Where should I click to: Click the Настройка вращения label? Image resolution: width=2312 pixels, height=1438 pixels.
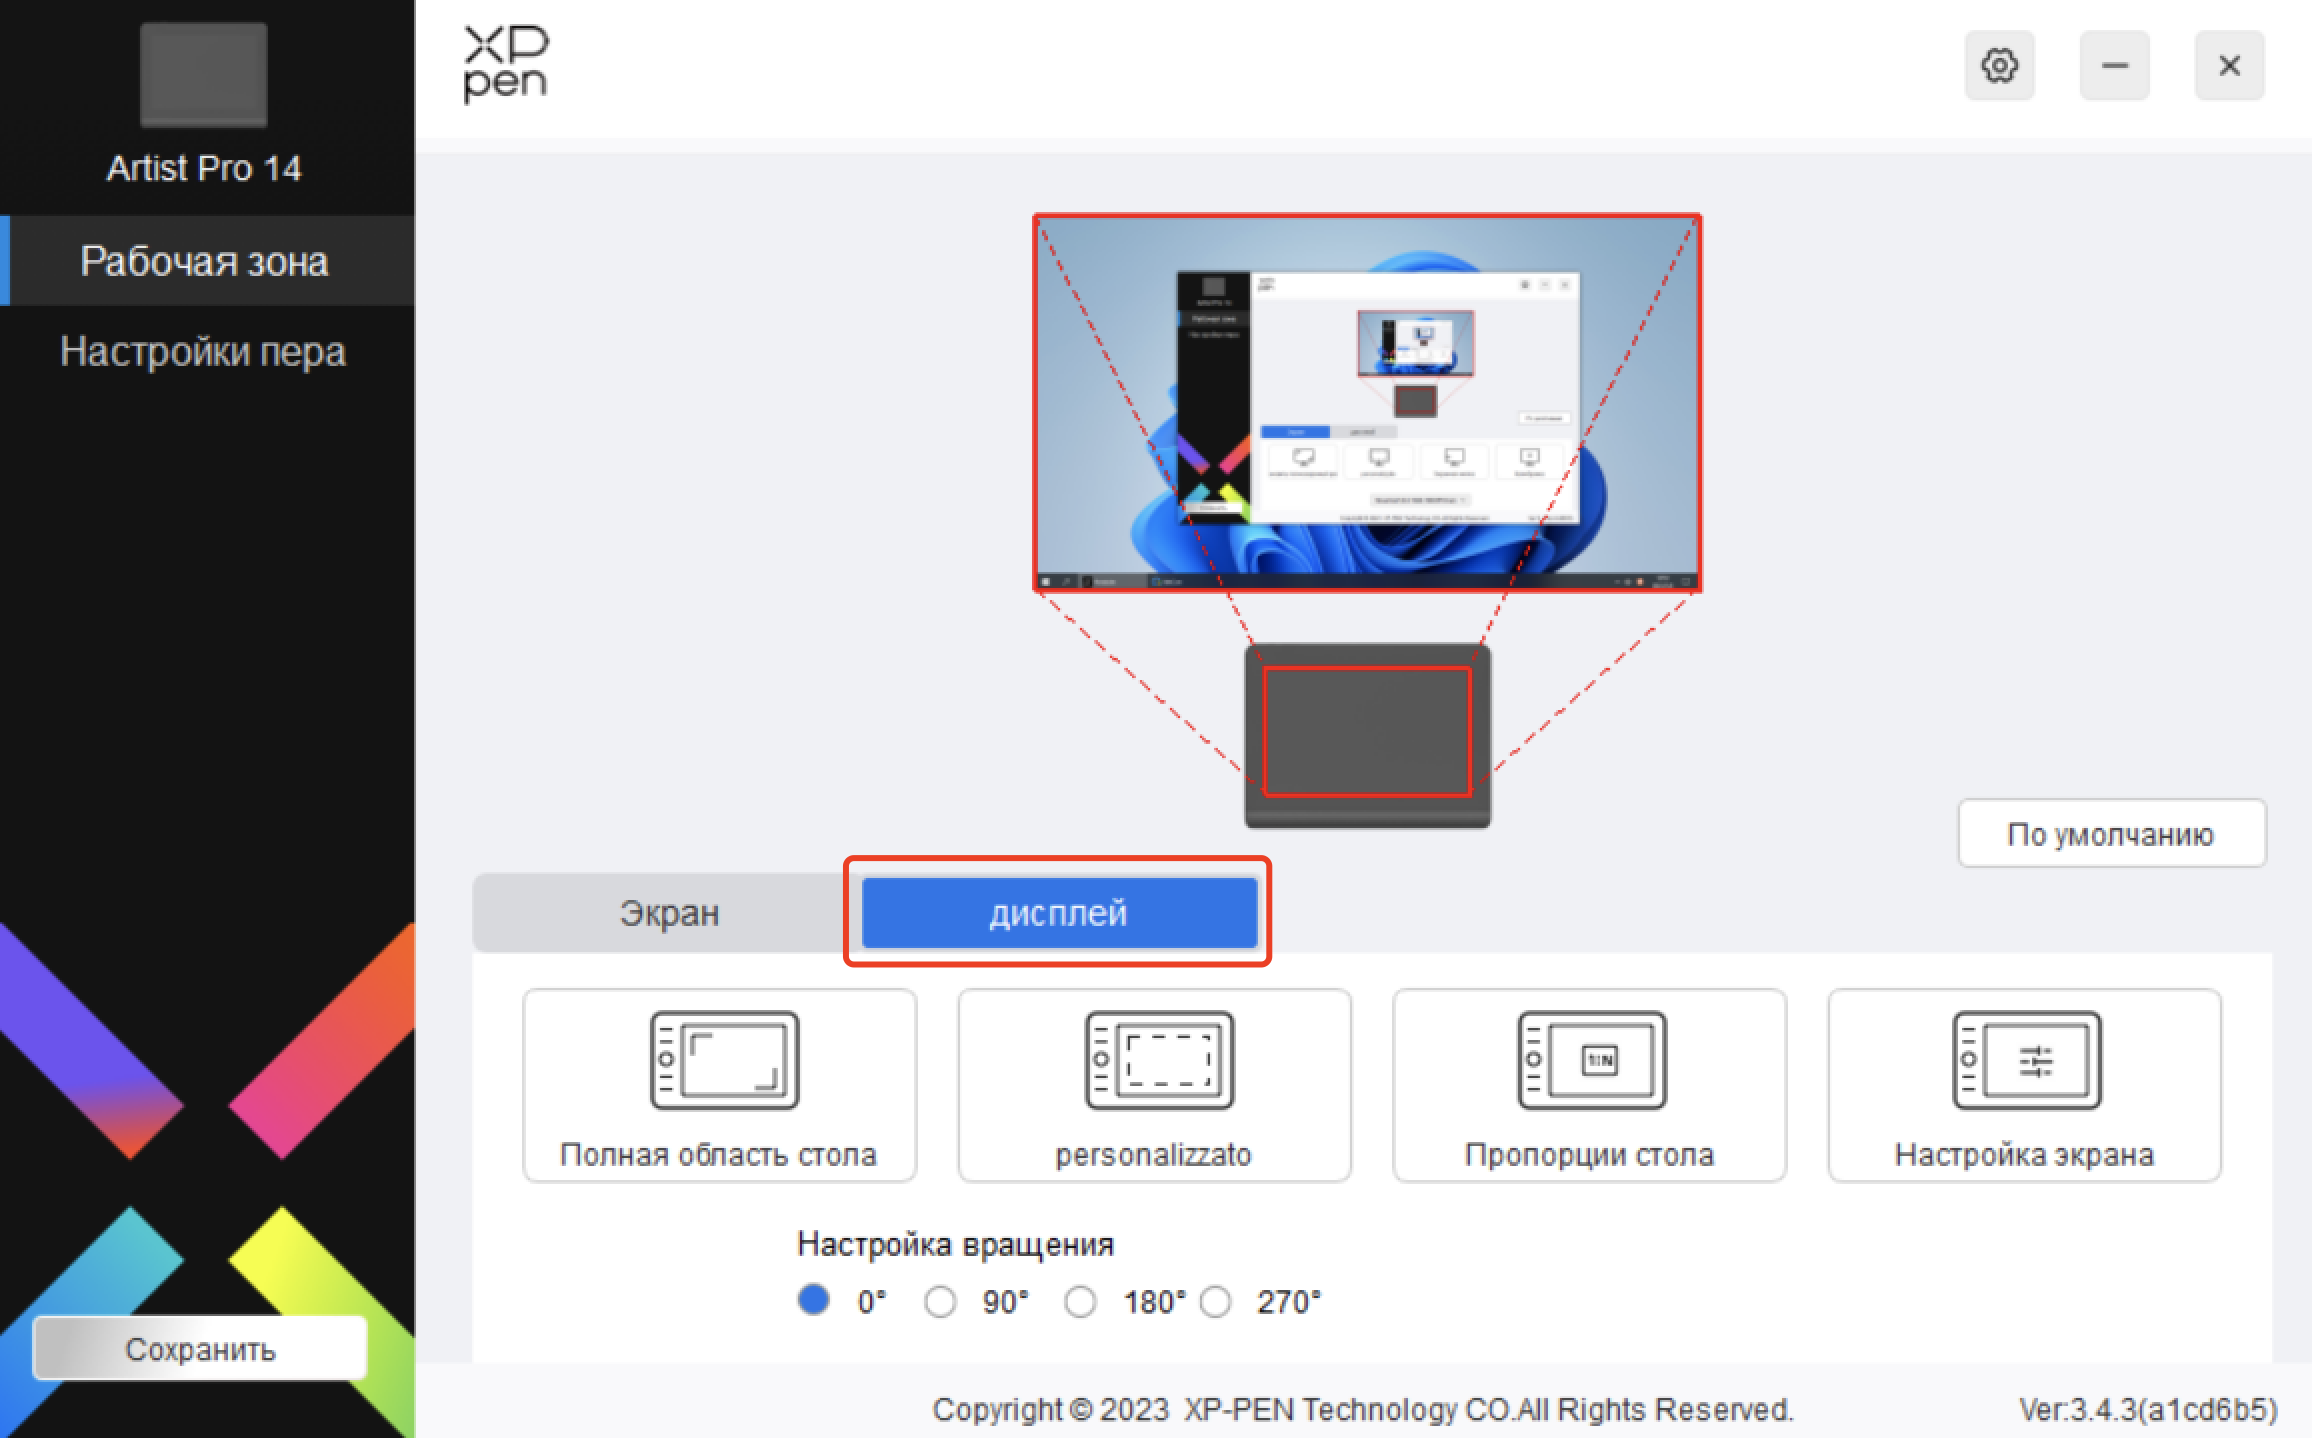point(955,1244)
